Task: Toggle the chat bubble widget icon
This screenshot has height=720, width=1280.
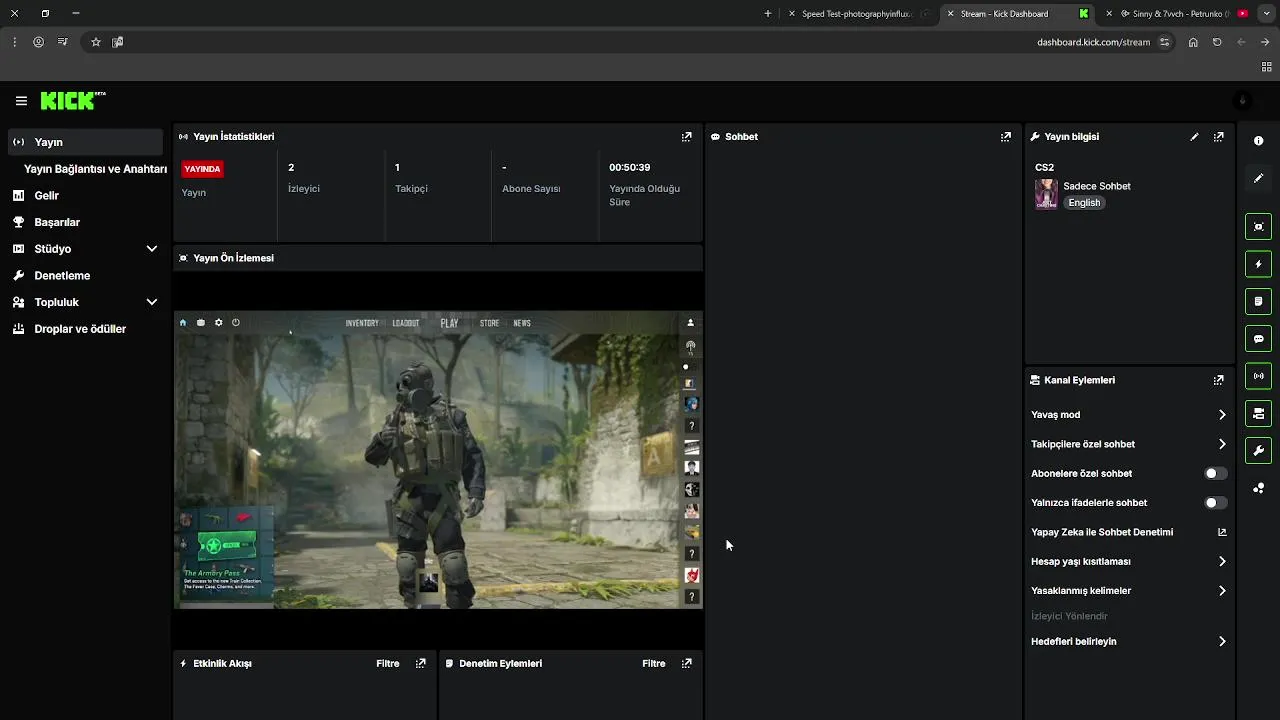Action: [x=1259, y=339]
